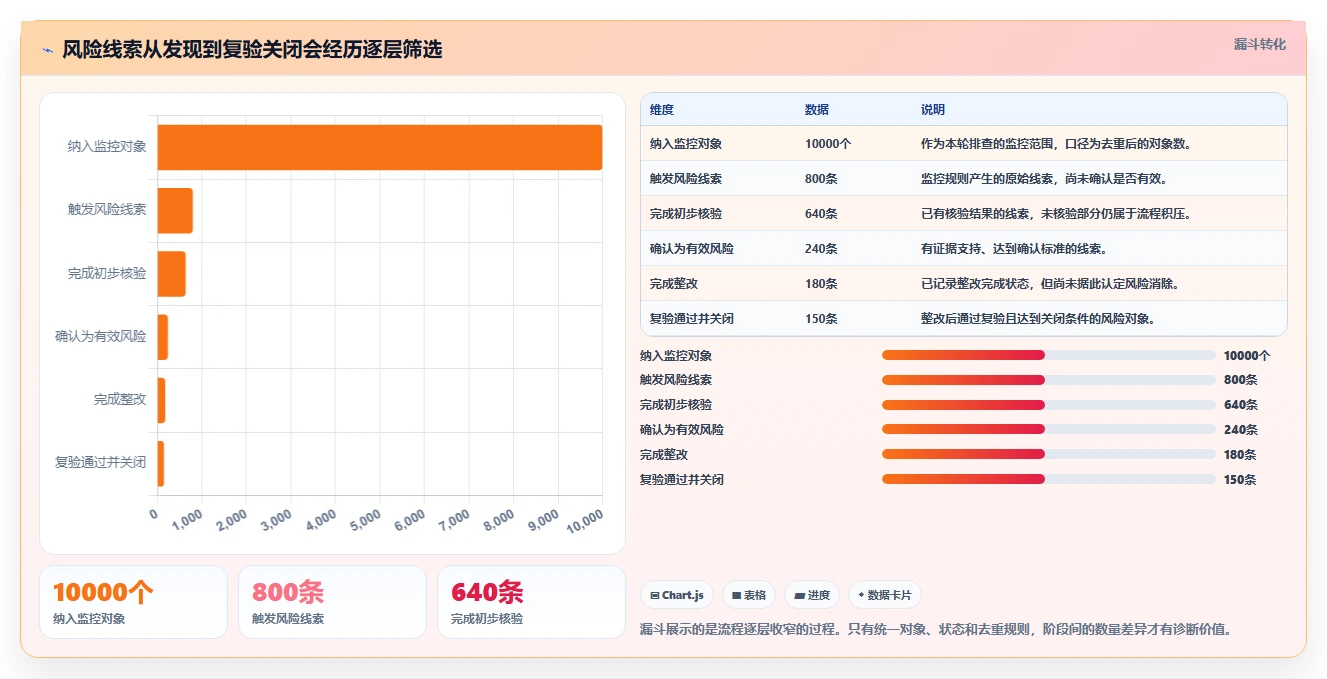Click the 完成整改 progress bar showing 180条
This screenshot has height=679, width=1327.
(x=1049, y=454)
